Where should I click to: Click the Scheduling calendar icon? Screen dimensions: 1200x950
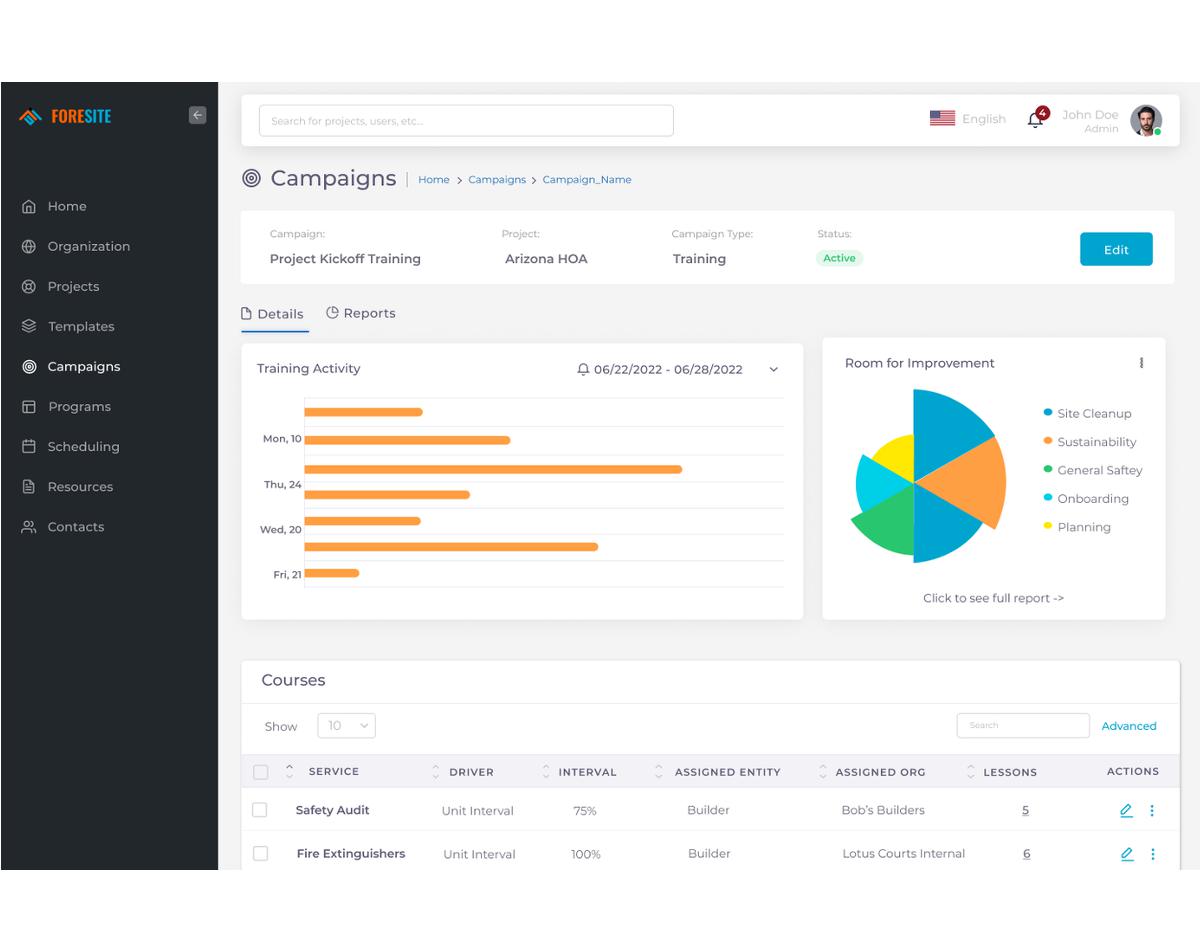pos(29,447)
